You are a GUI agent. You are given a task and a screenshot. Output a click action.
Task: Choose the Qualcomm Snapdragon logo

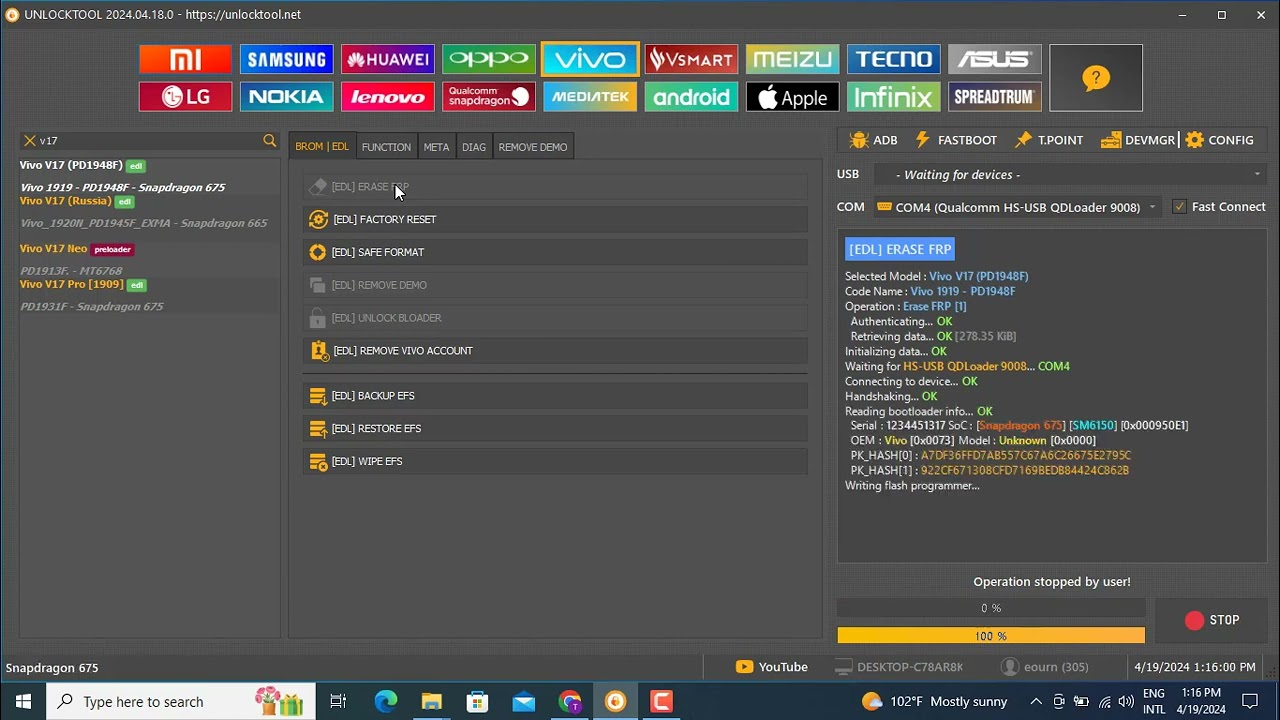pyautogui.click(x=489, y=97)
